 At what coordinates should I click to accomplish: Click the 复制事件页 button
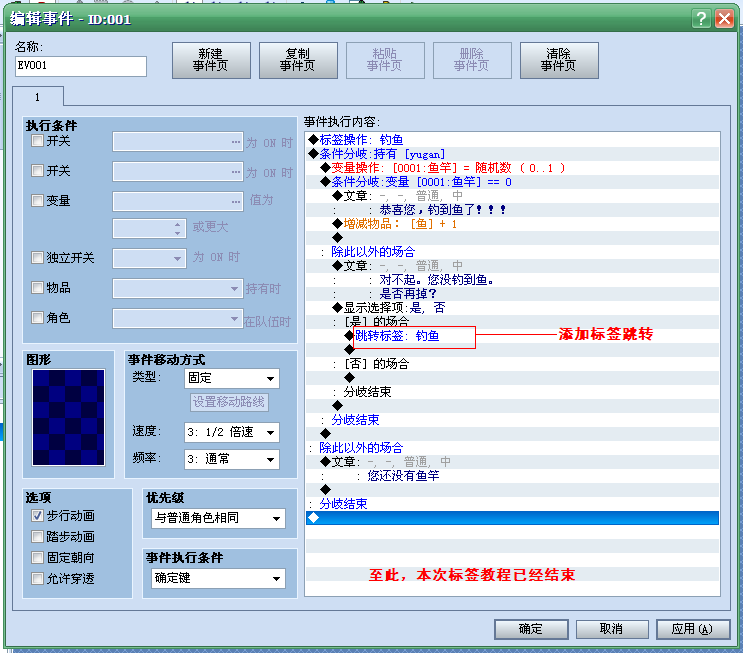point(298,60)
